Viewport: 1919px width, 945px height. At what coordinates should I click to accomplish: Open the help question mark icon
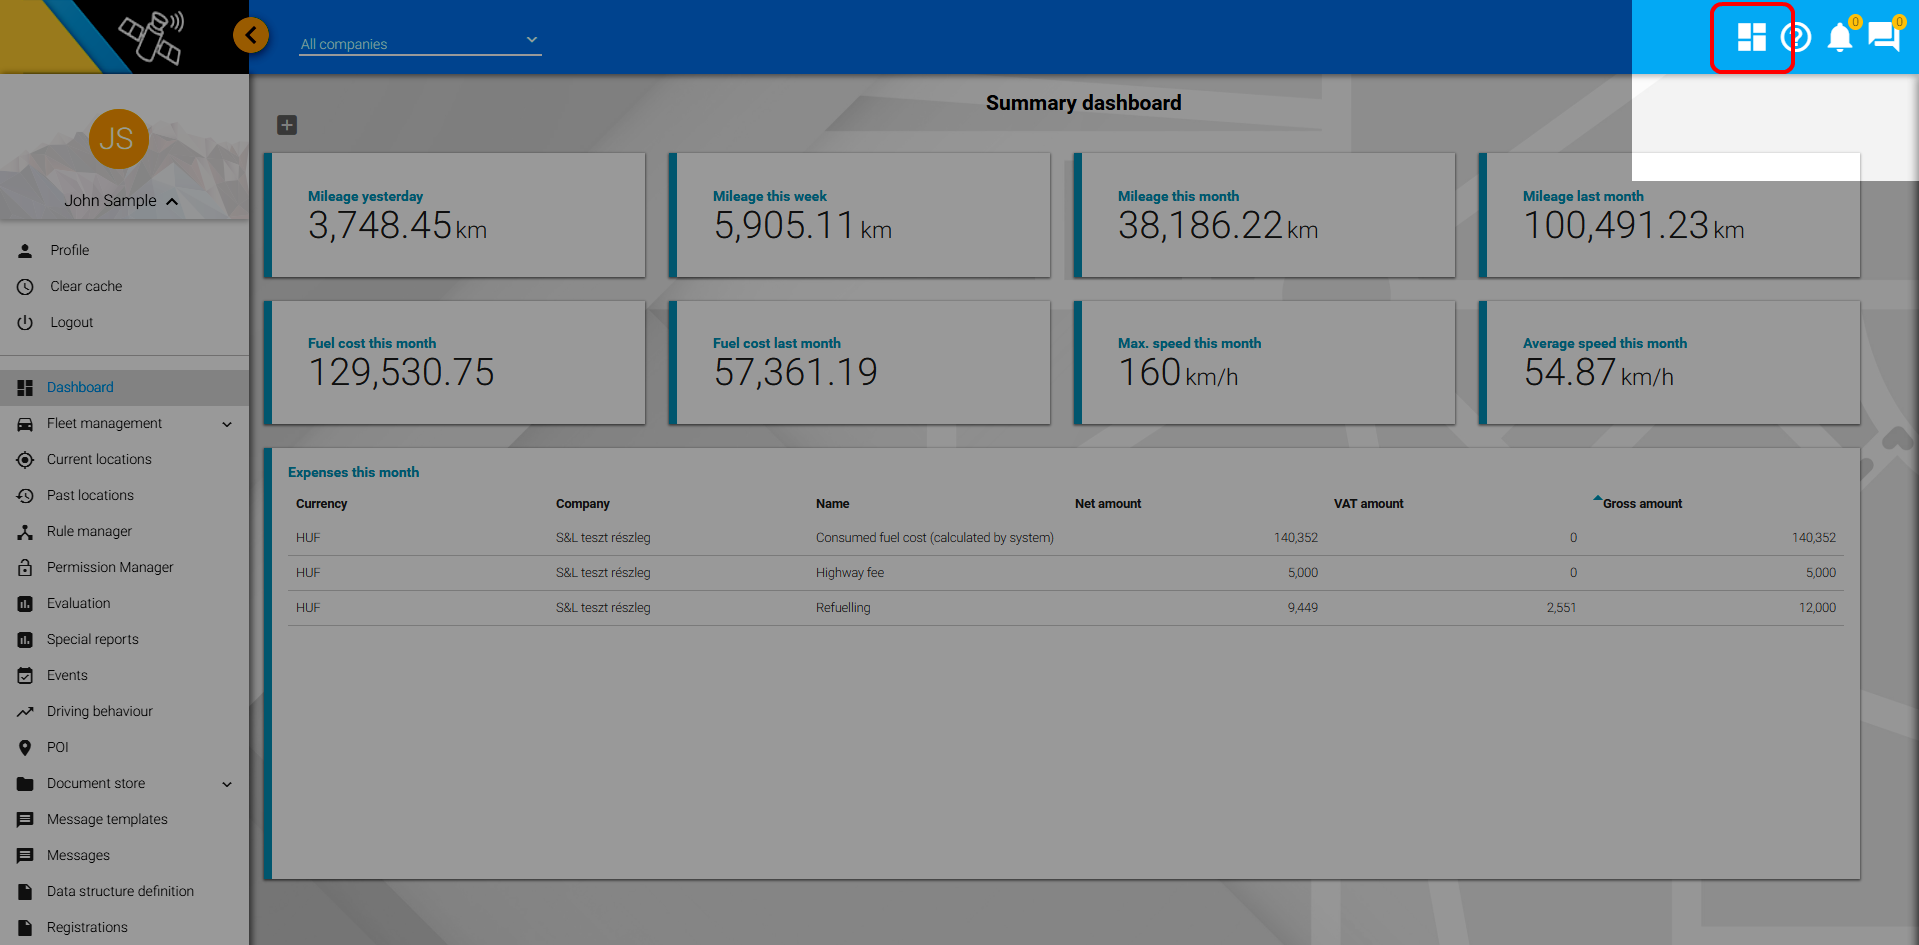pyautogui.click(x=1796, y=38)
